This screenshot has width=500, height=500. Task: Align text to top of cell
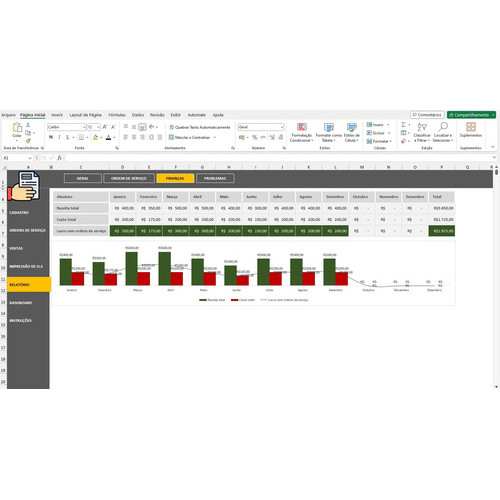pos(126,127)
